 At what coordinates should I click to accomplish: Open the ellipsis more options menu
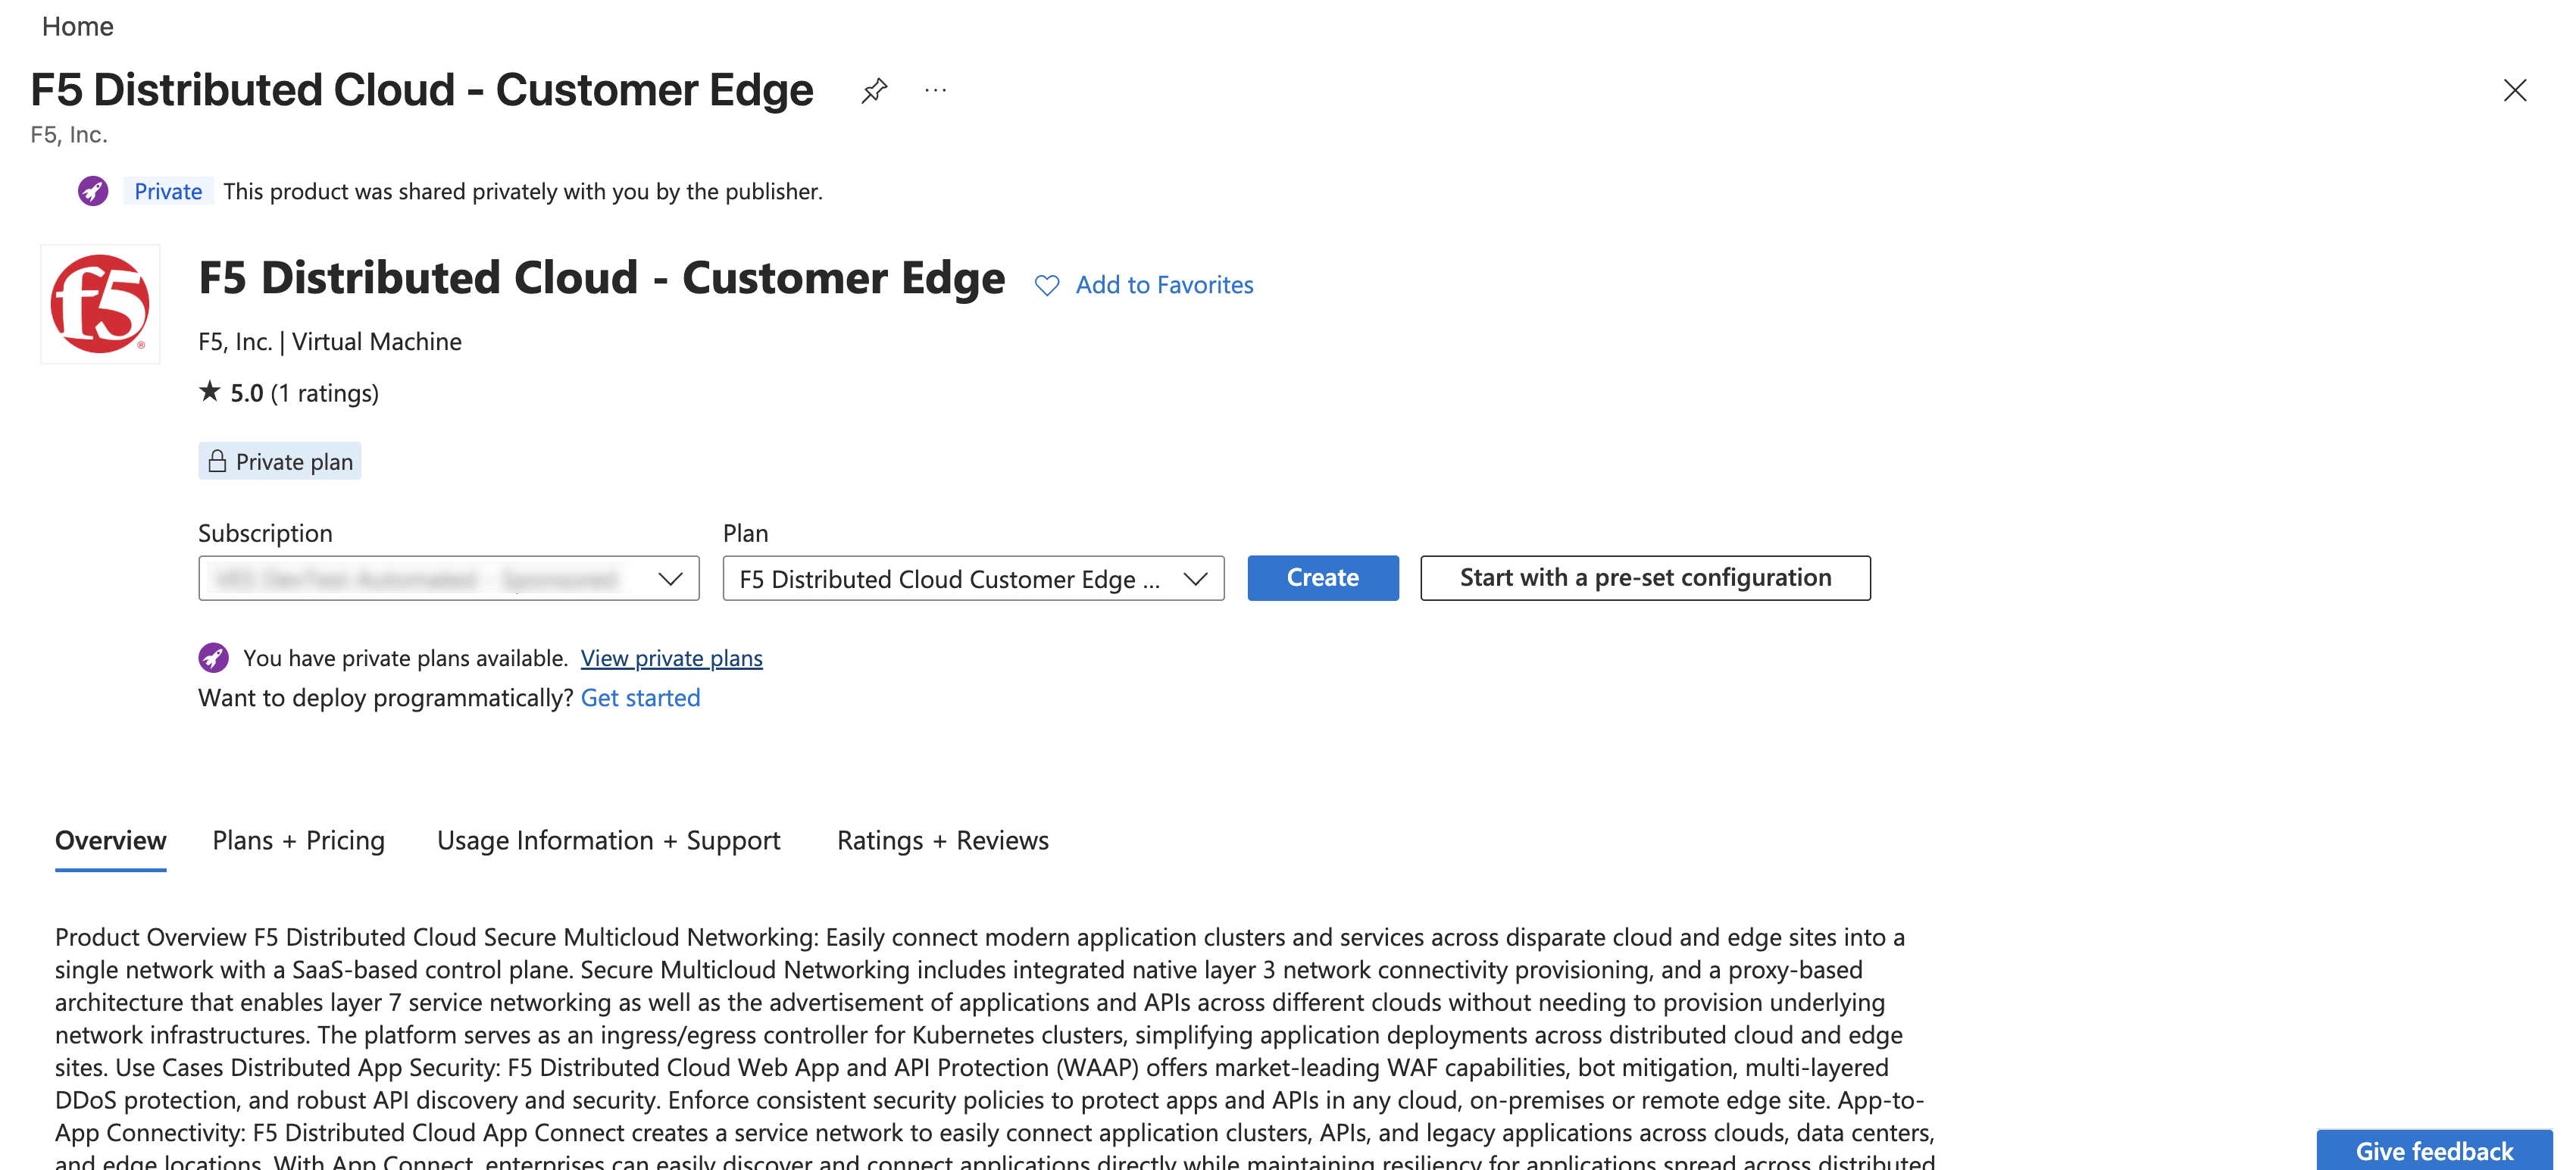(936, 89)
